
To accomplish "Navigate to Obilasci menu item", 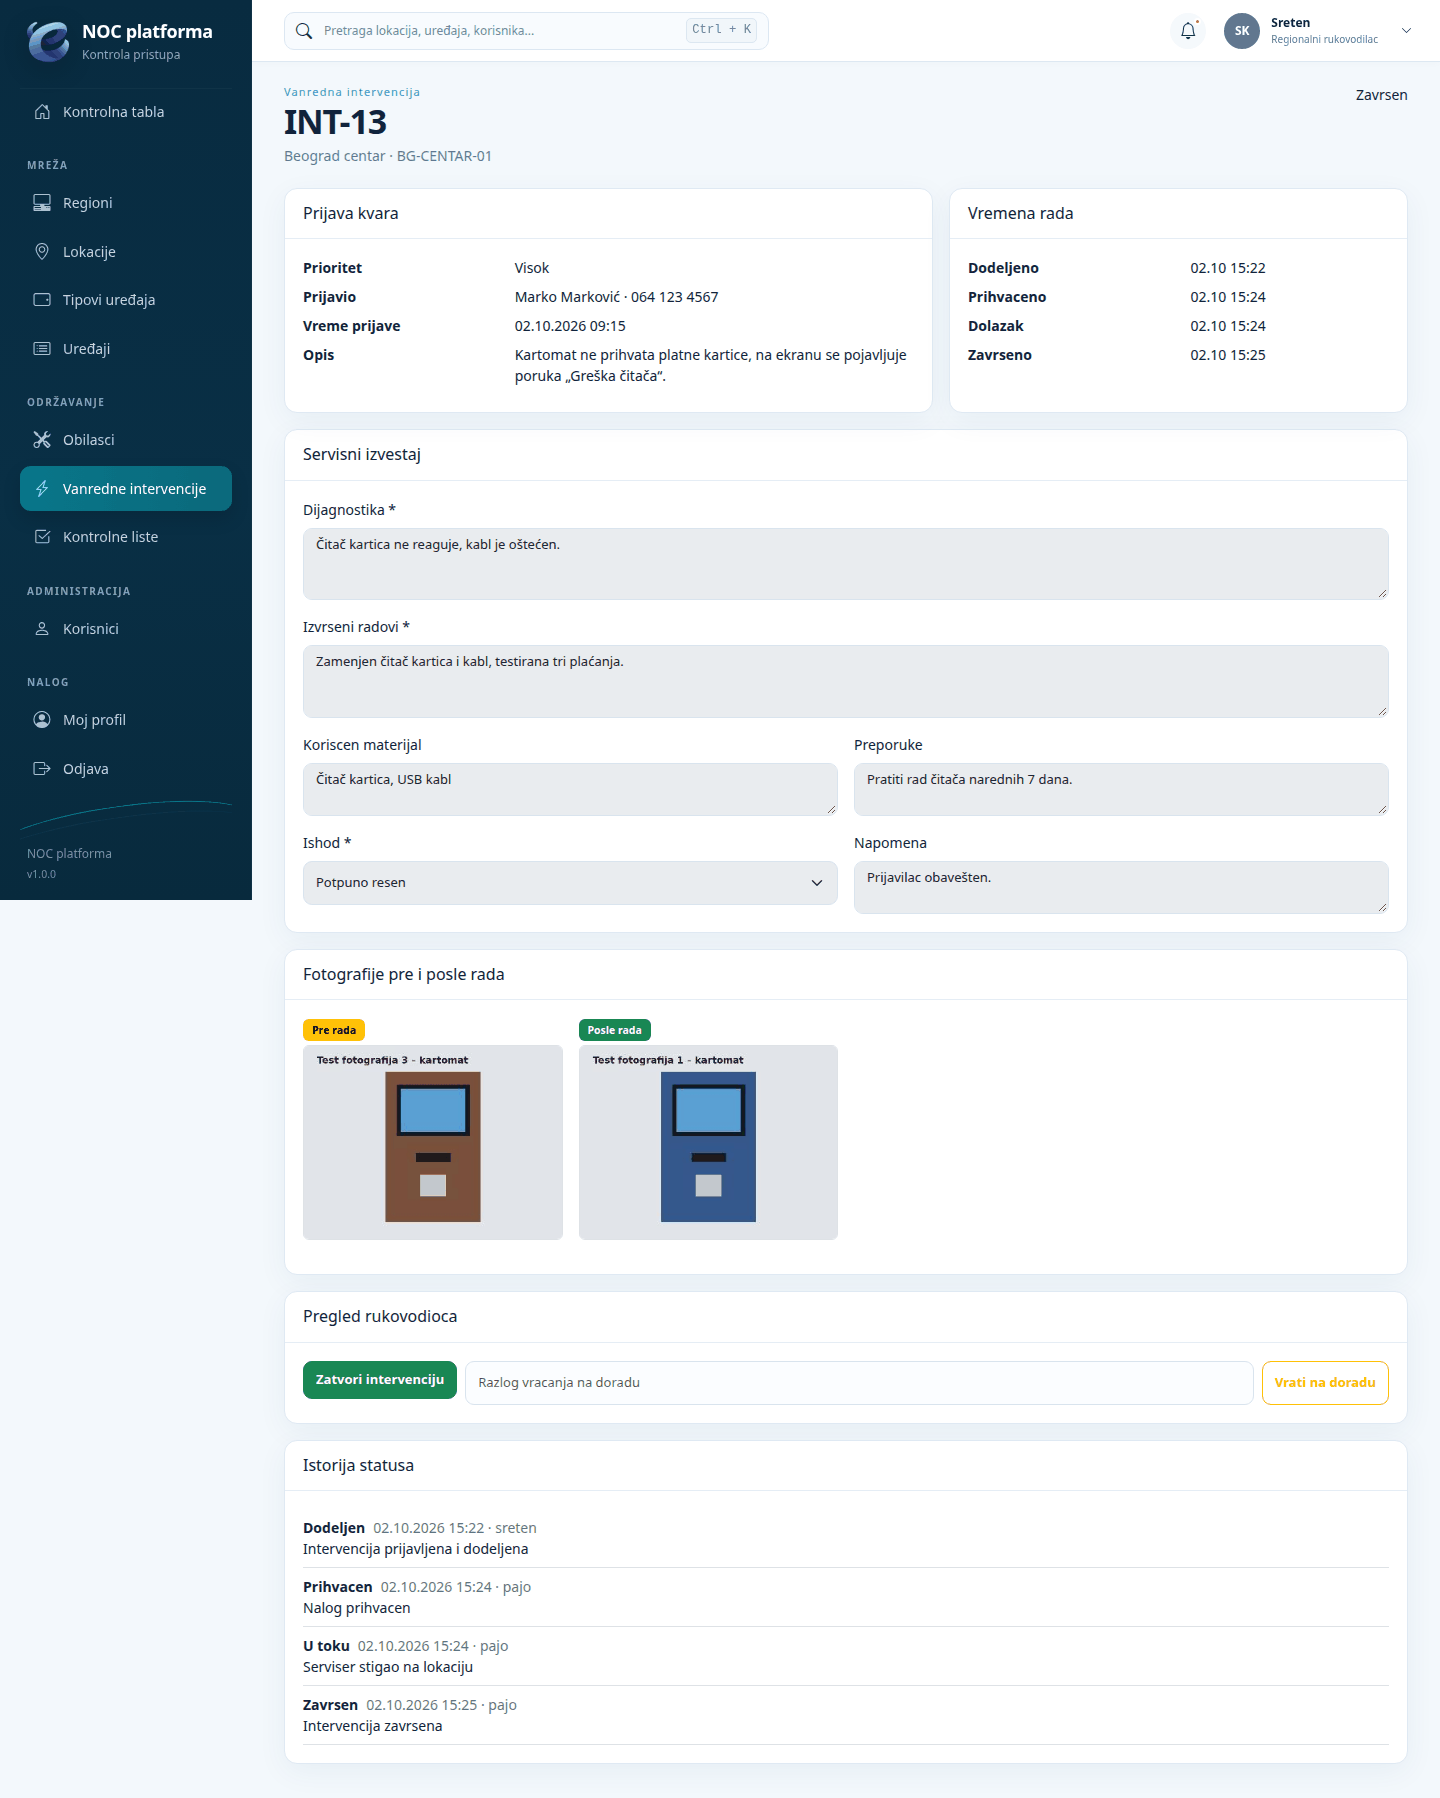I will tap(126, 440).
